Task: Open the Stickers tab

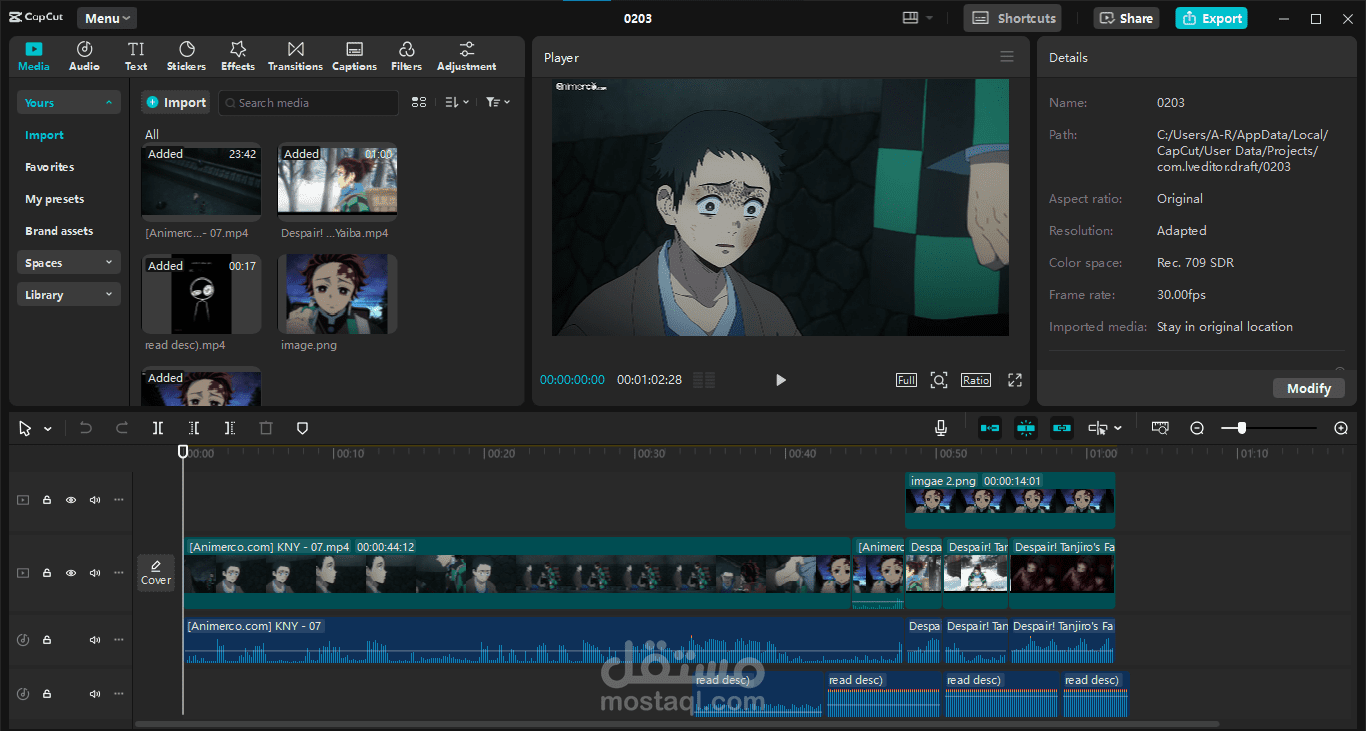Action: (x=186, y=56)
